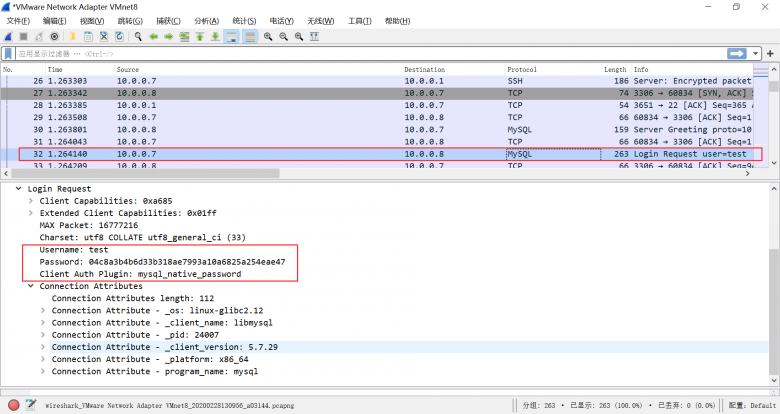Open the 分析(A) menu
Viewport: 780px width, 414px height.
coord(206,21)
